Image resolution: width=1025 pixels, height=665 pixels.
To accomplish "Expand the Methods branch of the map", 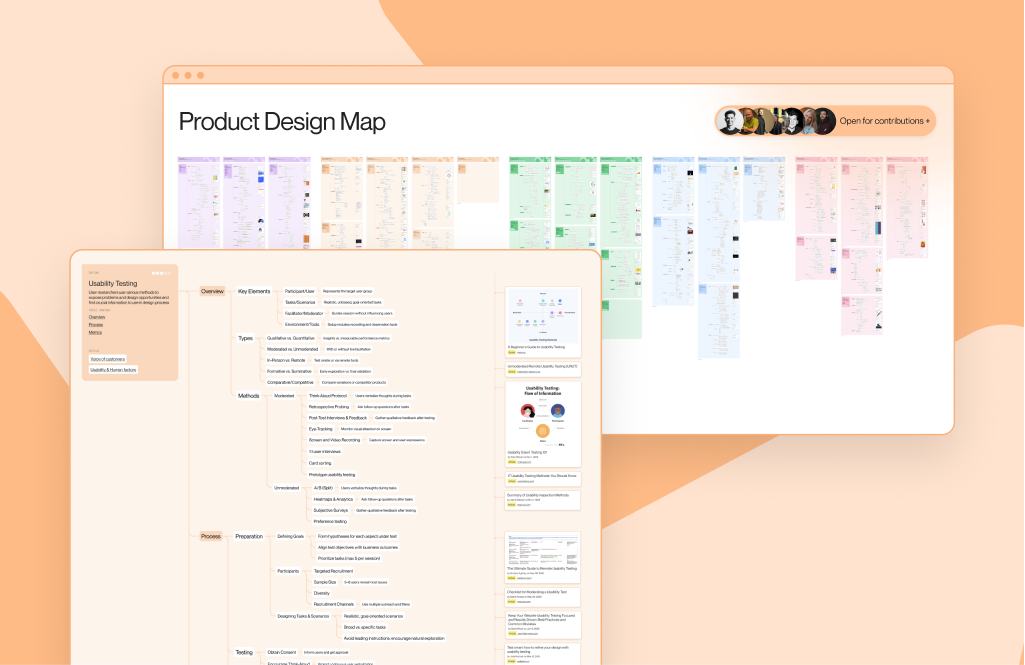I will (248, 395).
